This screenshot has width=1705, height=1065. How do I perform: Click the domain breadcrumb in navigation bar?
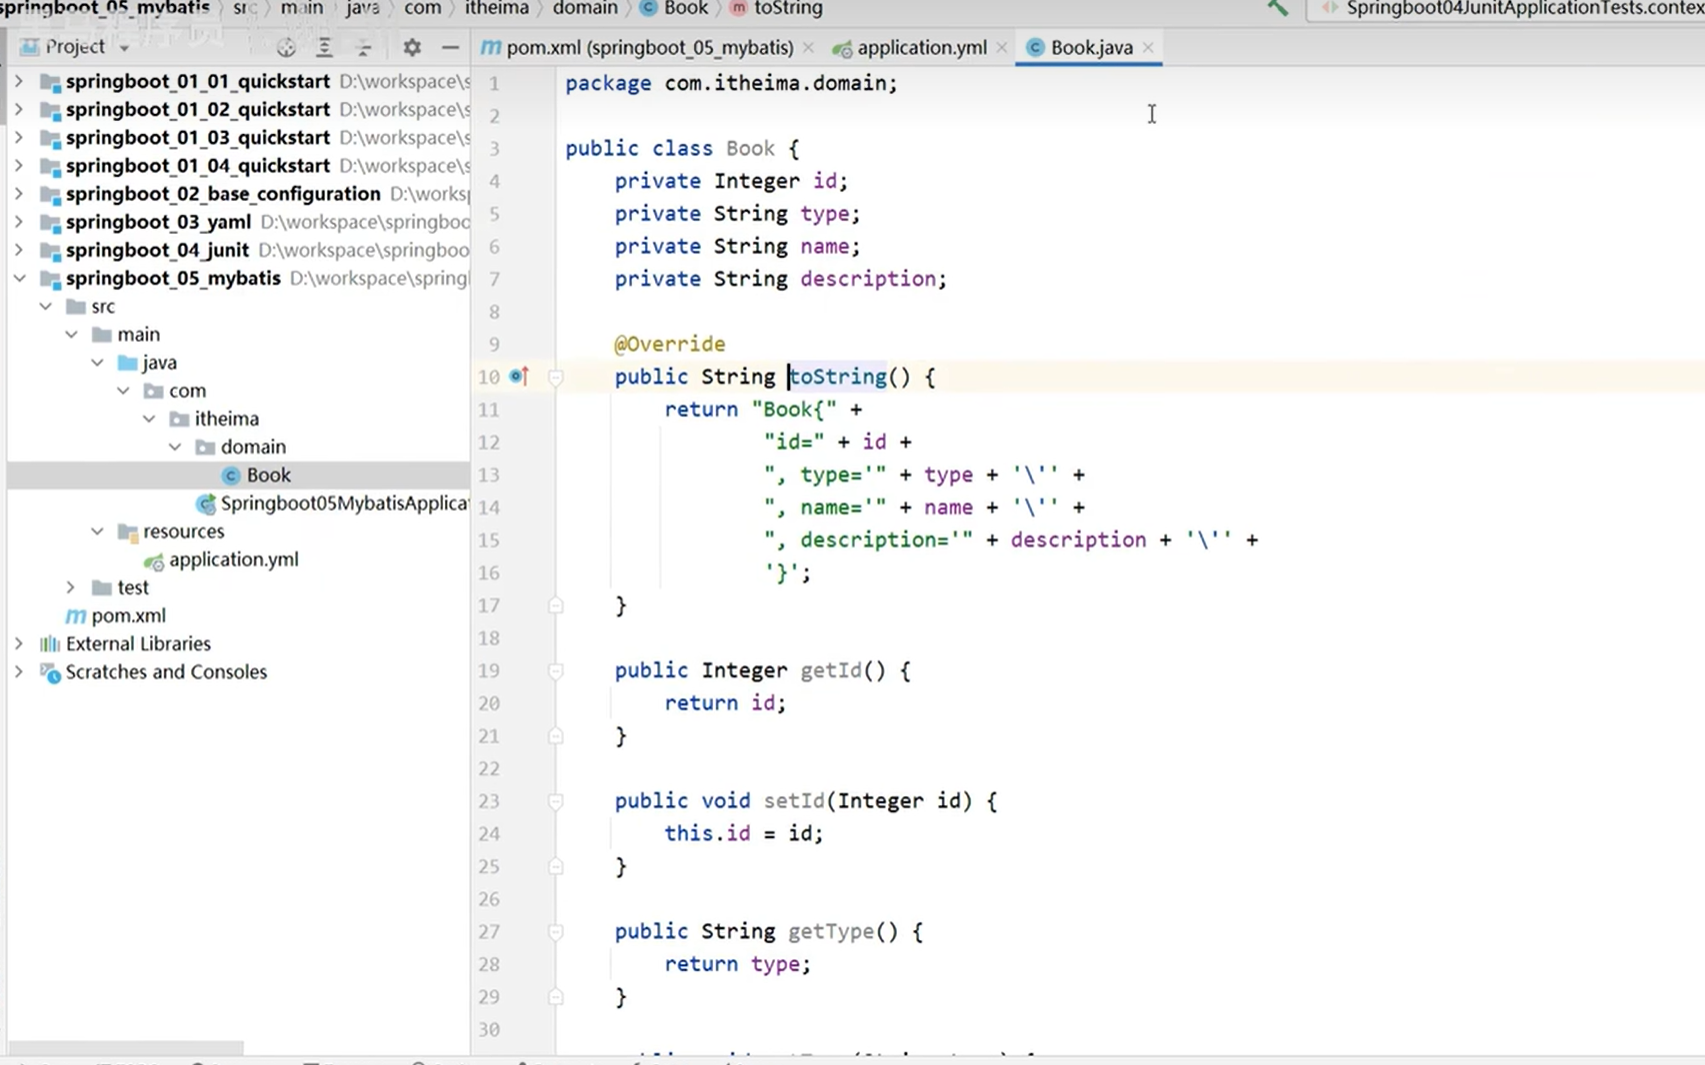click(x=585, y=8)
